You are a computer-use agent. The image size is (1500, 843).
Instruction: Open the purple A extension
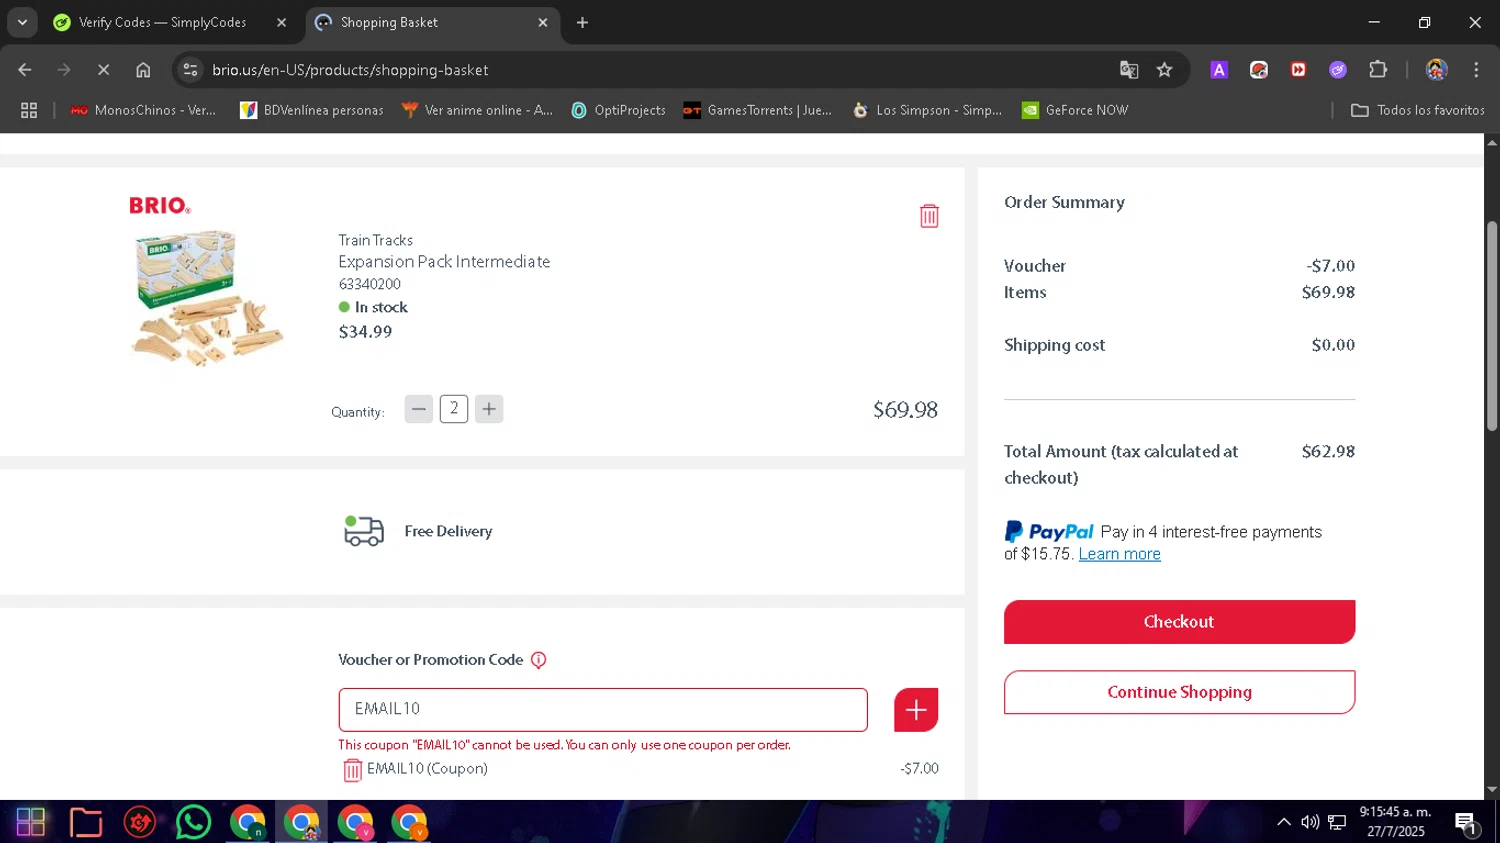[x=1219, y=70]
